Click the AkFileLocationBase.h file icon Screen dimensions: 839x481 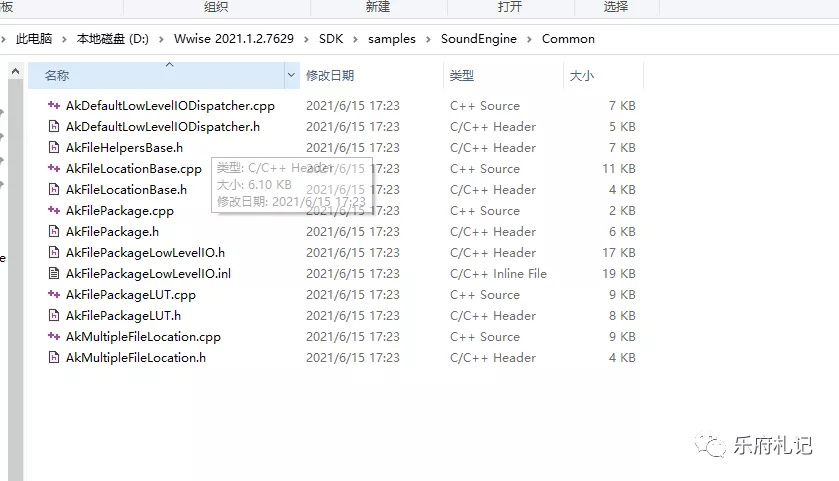point(54,189)
